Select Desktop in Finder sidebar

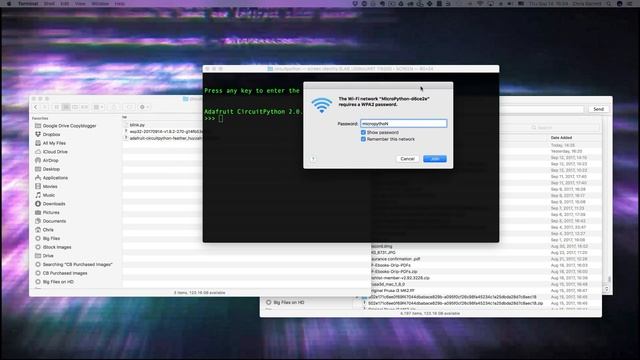tap(47, 169)
